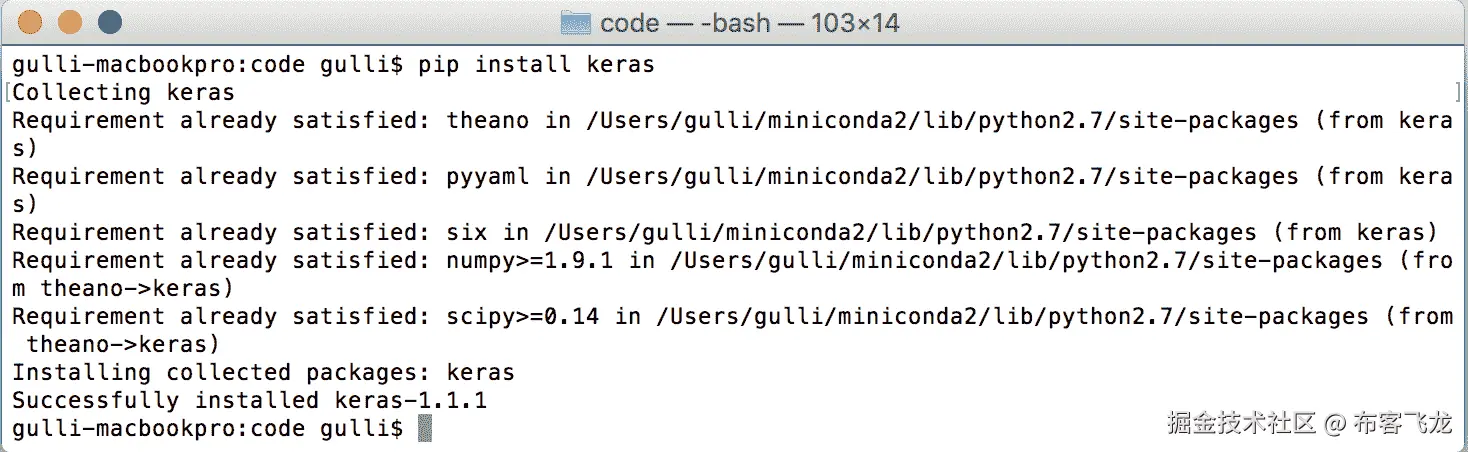Click the right bracket mark at window edge
Screen dimensions: 1468x452
(x=1459, y=93)
